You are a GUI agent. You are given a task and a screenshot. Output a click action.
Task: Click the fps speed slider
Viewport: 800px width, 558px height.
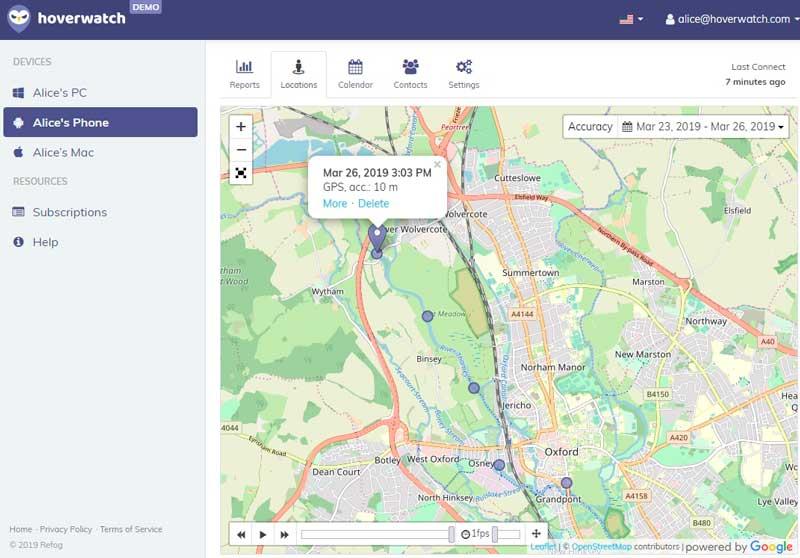click(x=506, y=534)
